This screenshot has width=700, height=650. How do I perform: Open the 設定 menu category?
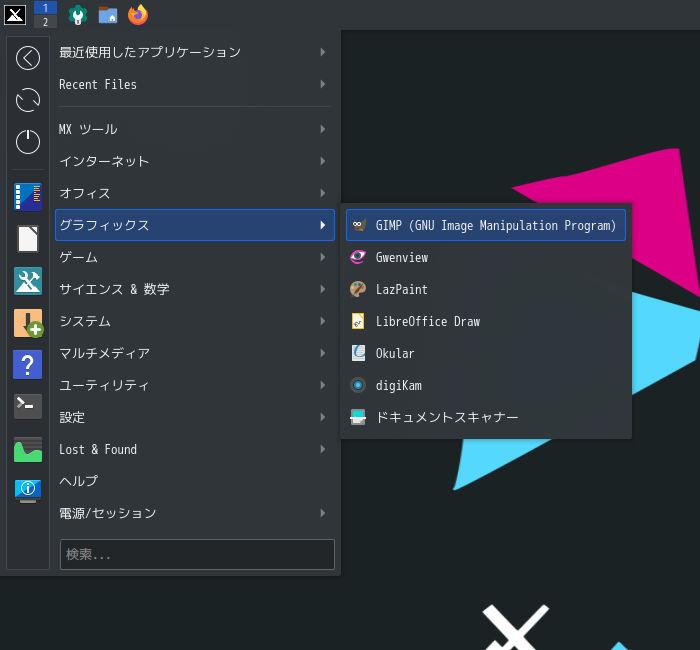click(x=195, y=417)
